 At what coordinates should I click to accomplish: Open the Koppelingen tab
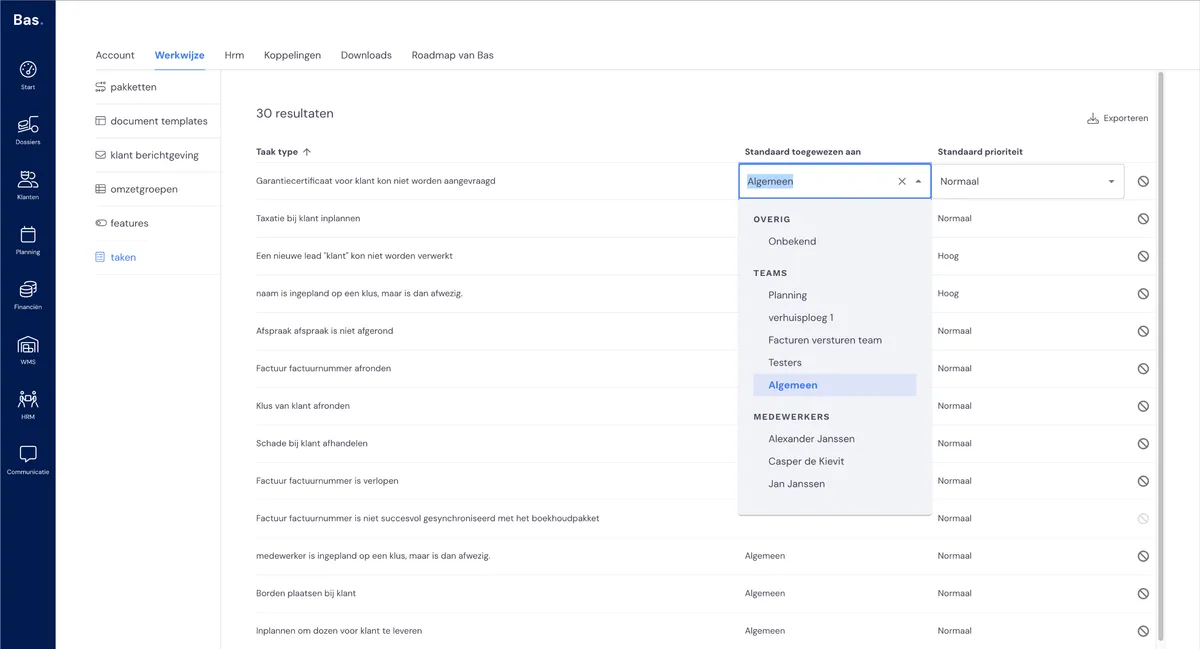[x=292, y=55]
